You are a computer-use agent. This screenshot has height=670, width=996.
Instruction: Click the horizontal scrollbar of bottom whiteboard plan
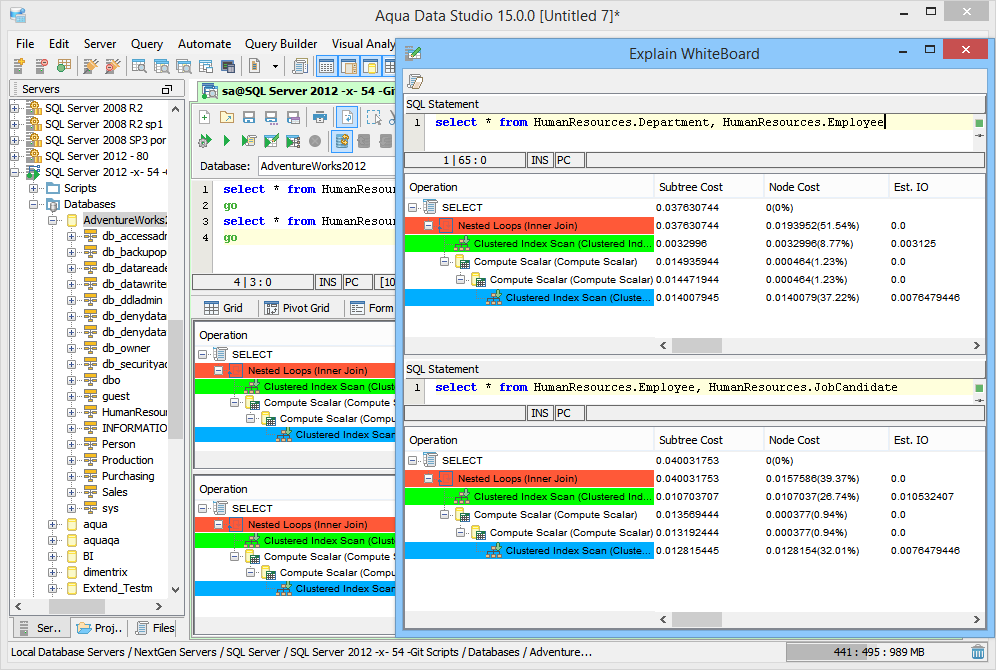pos(697,619)
